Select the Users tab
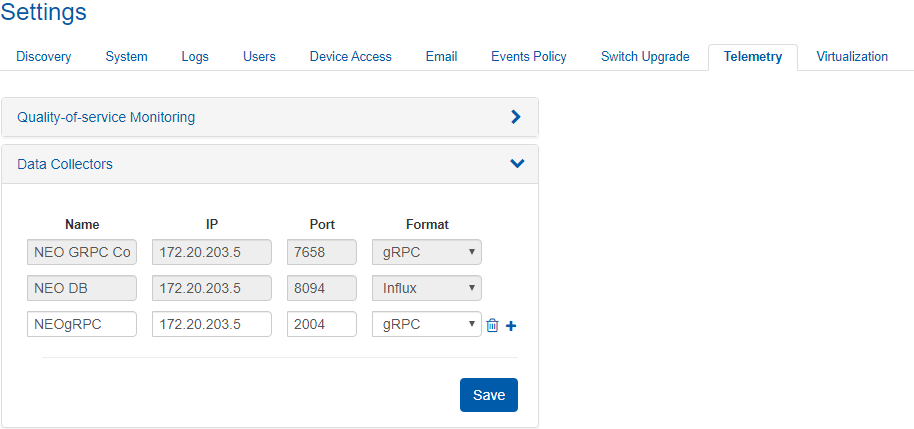 click(259, 57)
